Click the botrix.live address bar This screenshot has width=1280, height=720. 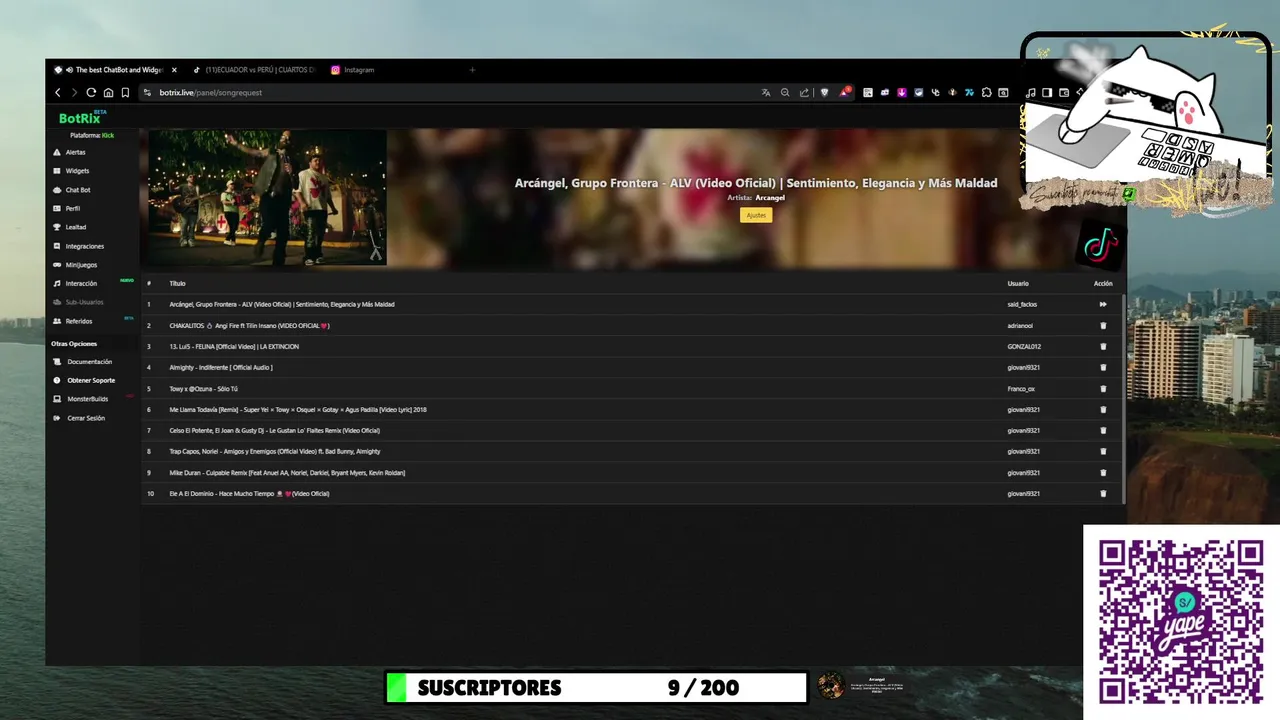[450, 92]
